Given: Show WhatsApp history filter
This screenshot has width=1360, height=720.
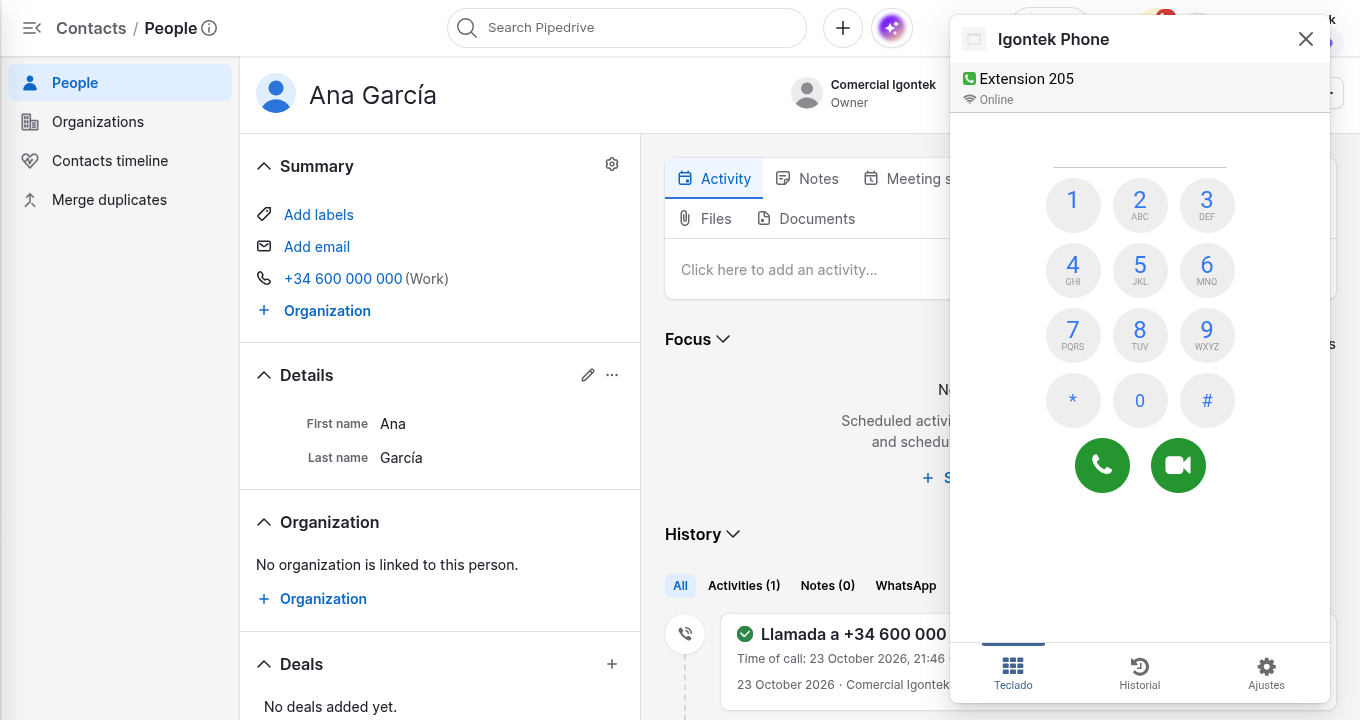Looking at the screenshot, I should pyautogui.click(x=906, y=585).
